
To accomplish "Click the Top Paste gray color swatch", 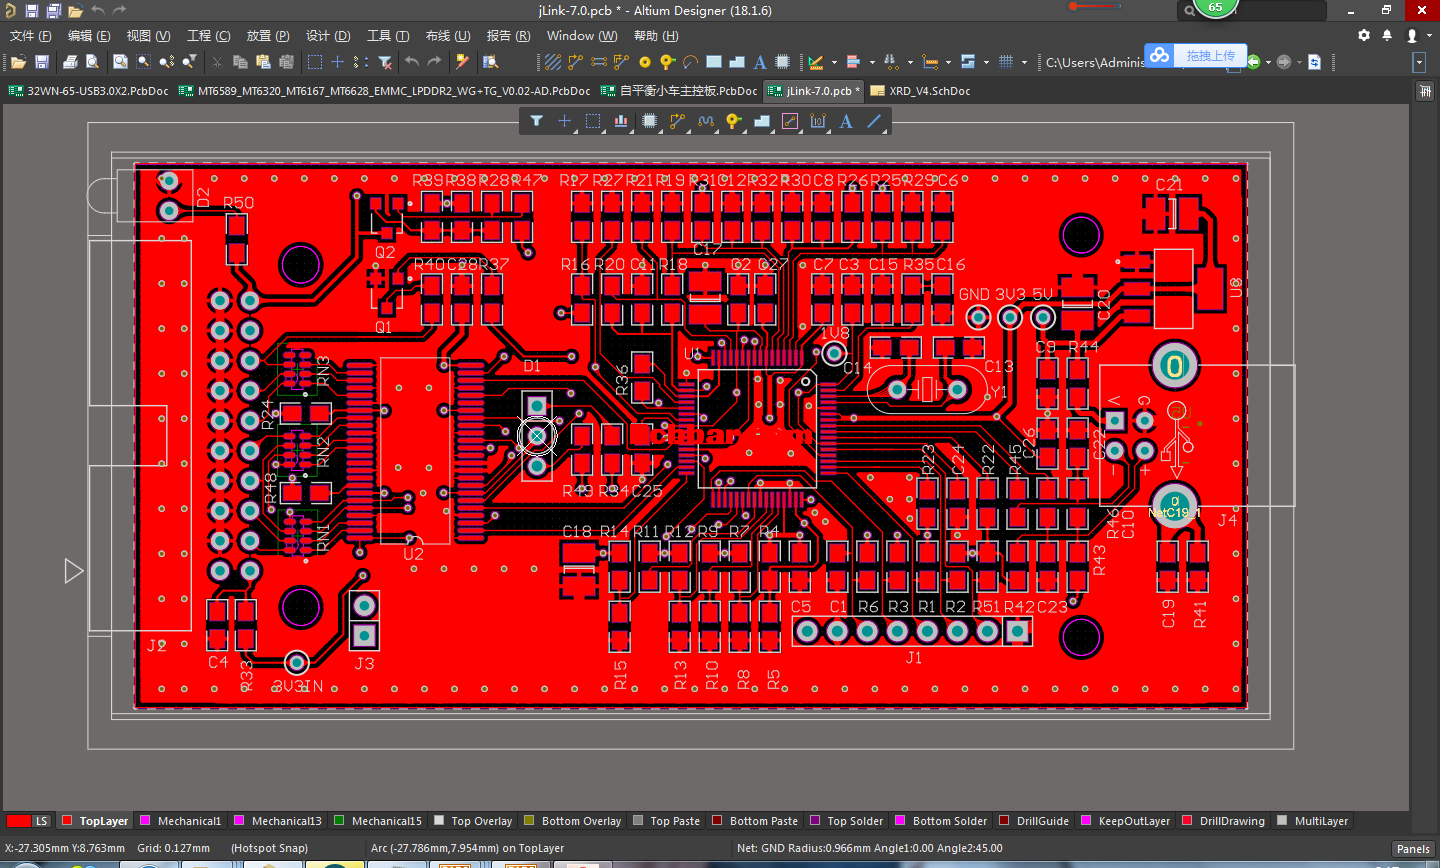I will tap(638, 820).
